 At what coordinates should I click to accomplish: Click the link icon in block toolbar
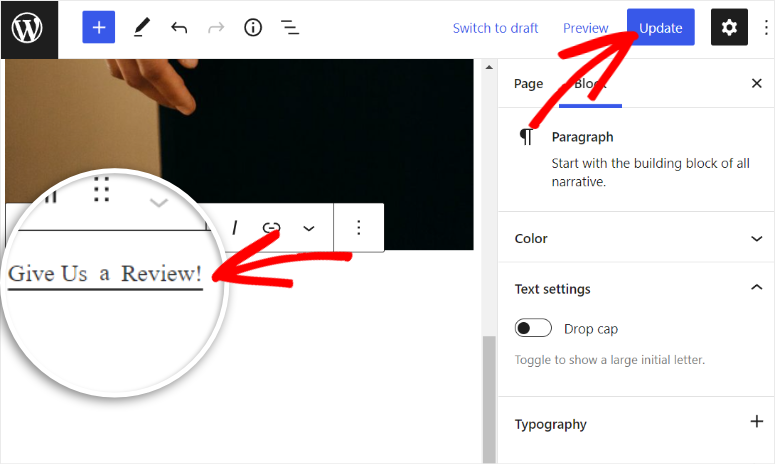[270, 228]
